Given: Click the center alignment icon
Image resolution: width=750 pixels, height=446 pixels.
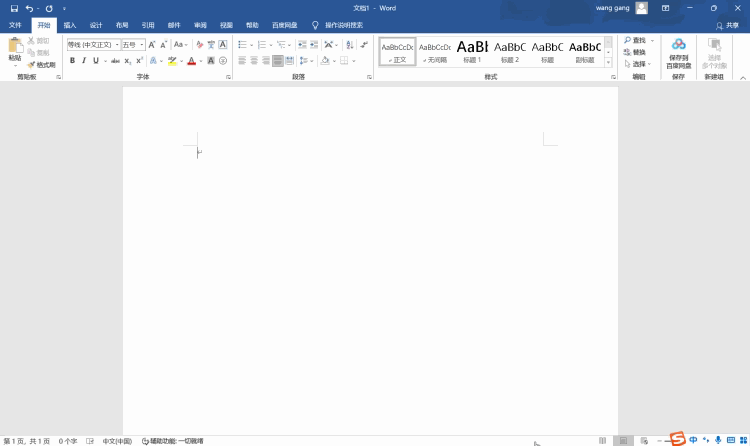Looking at the screenshot, I should (253, 61).
